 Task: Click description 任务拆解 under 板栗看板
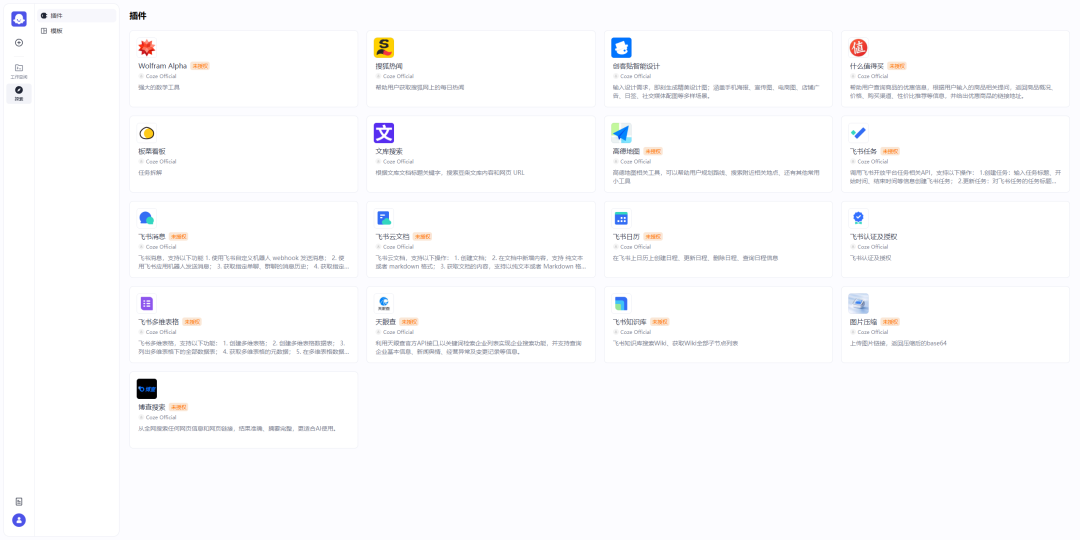tap(149, 173)
